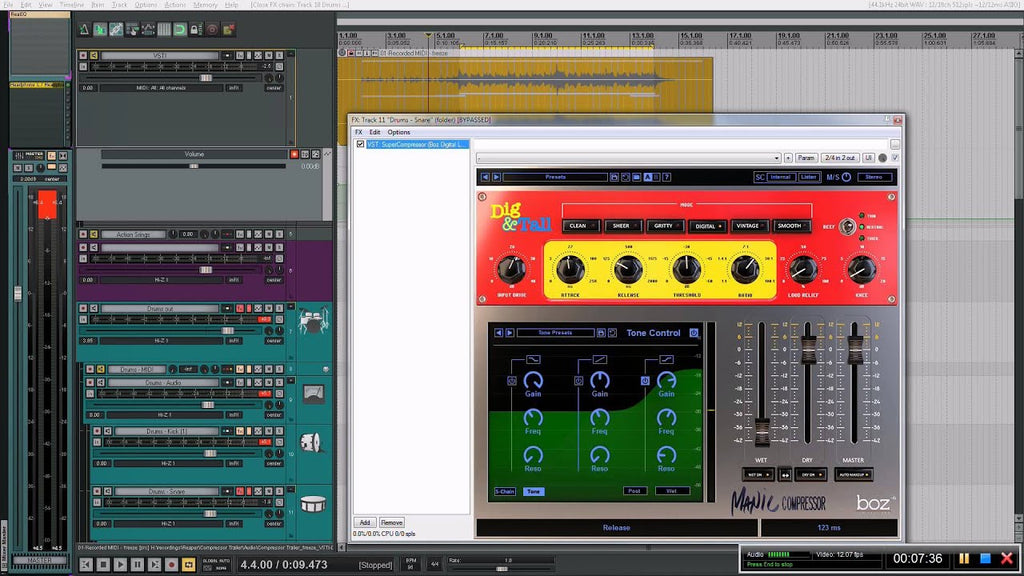Toggle the WET ON button

[x=758, y=475]
